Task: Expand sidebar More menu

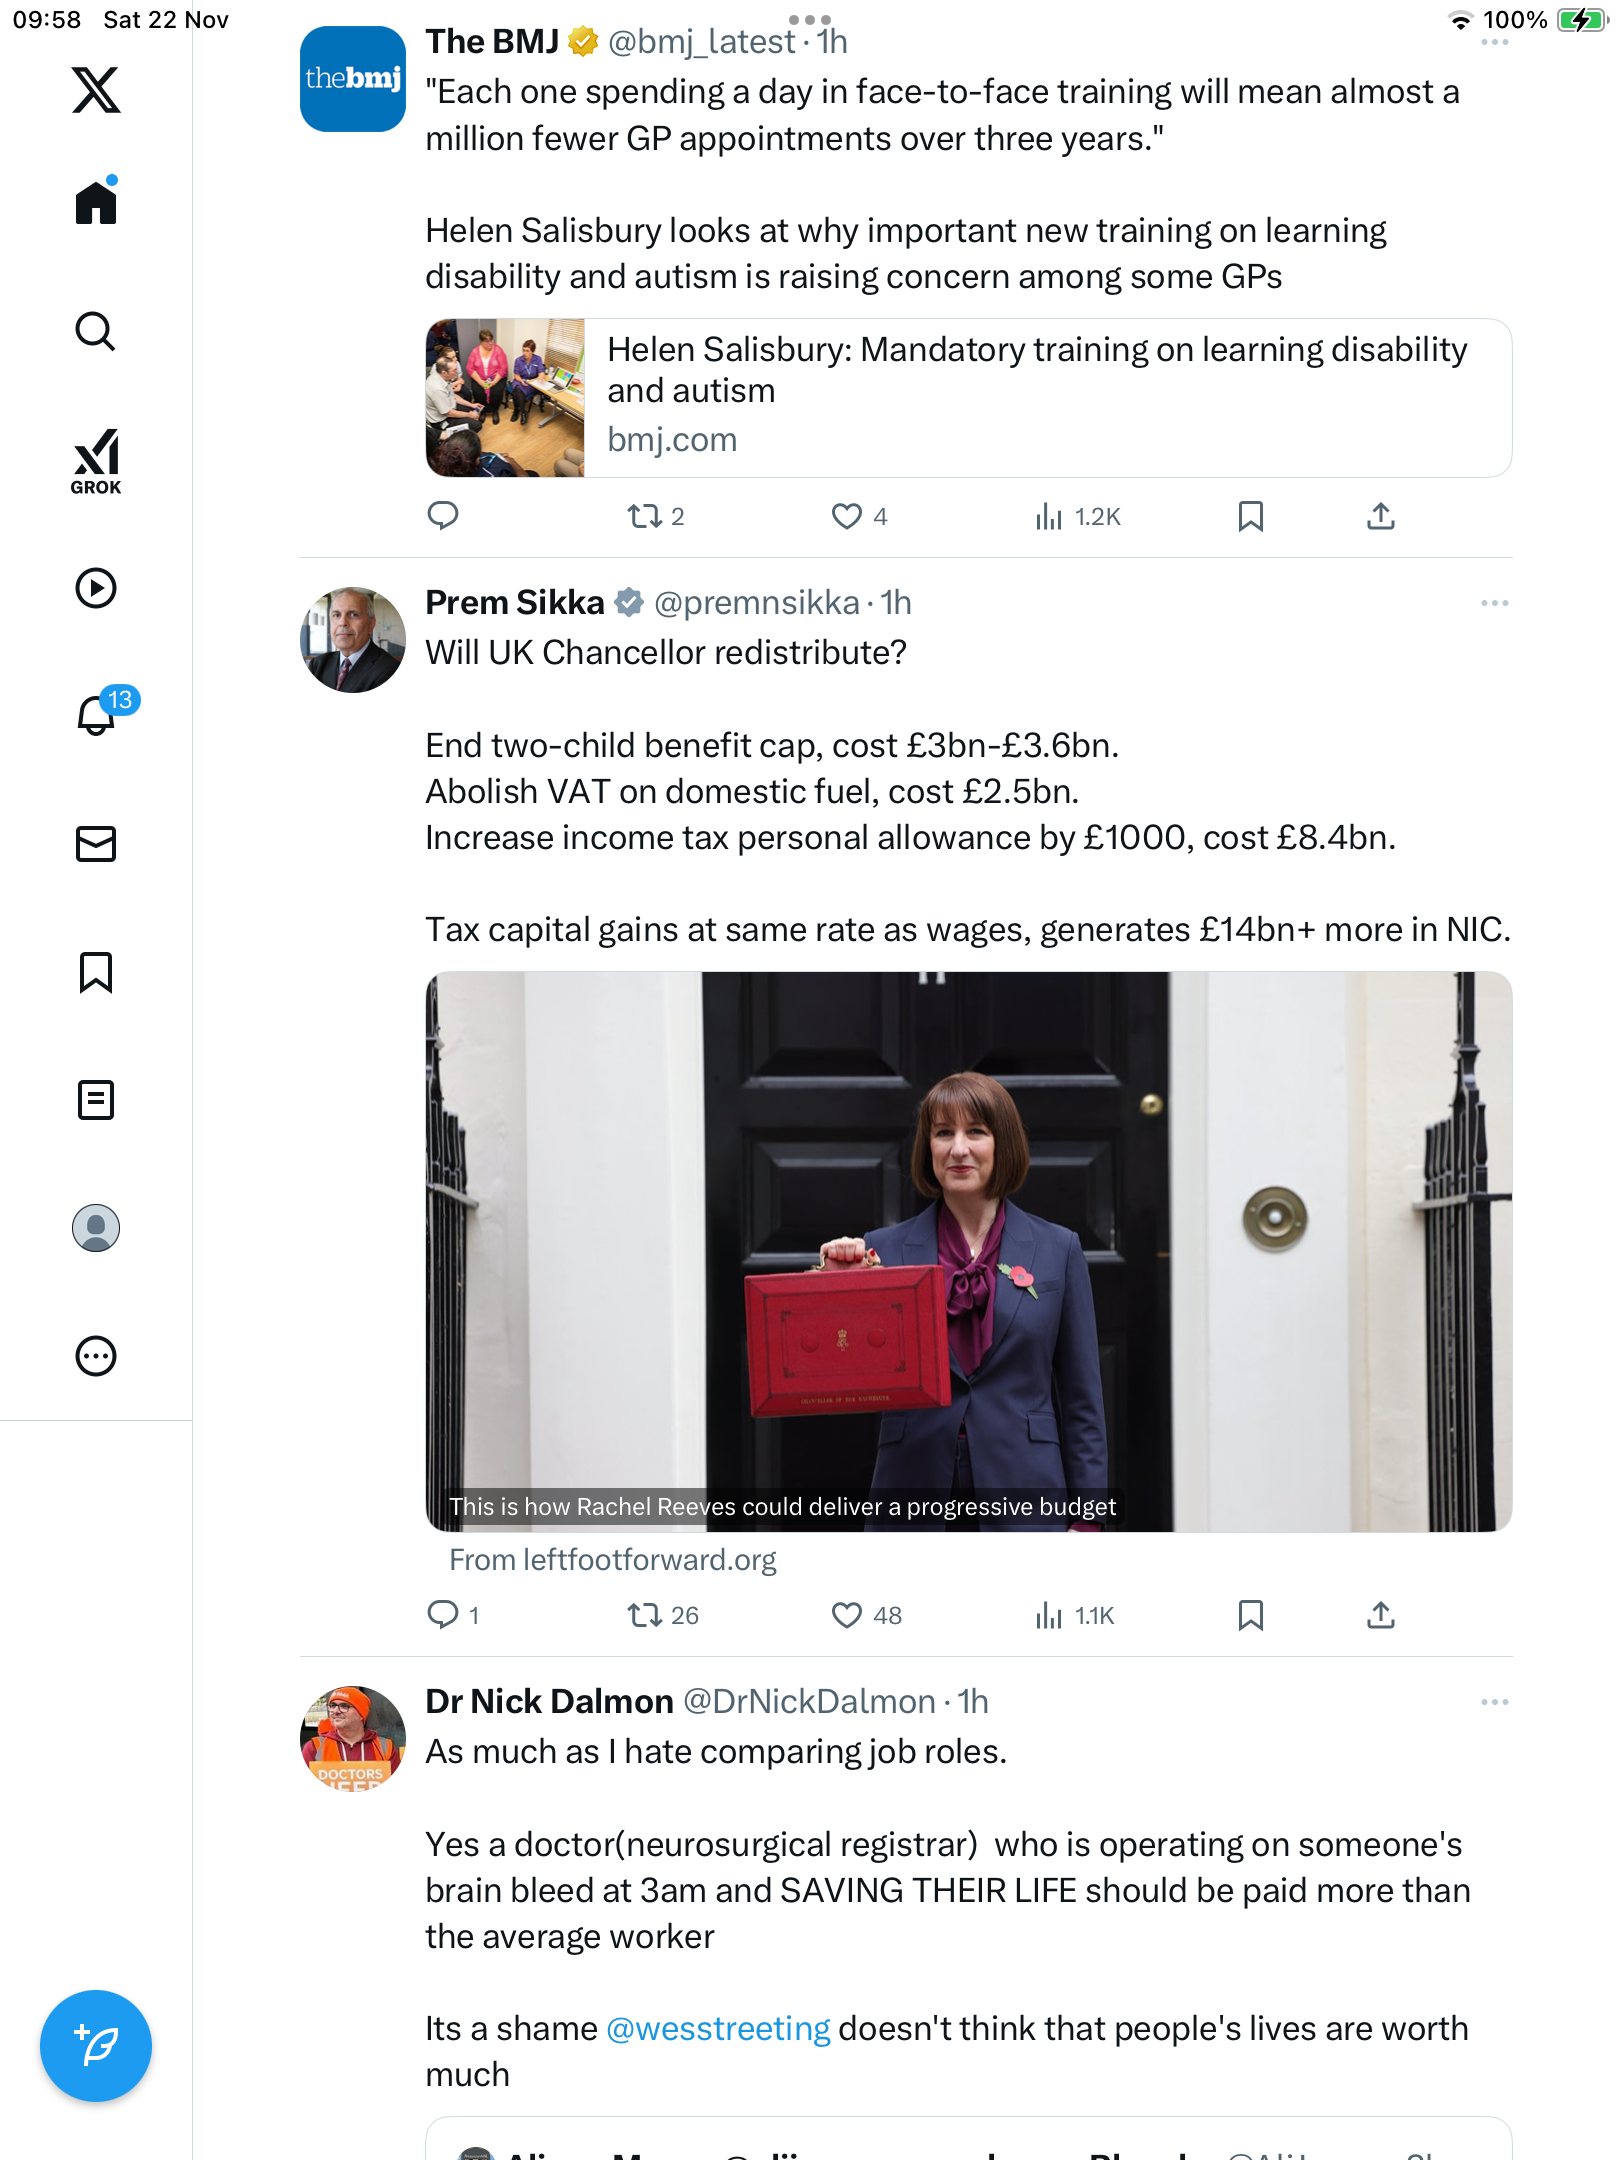Action: click(96, 1356)
